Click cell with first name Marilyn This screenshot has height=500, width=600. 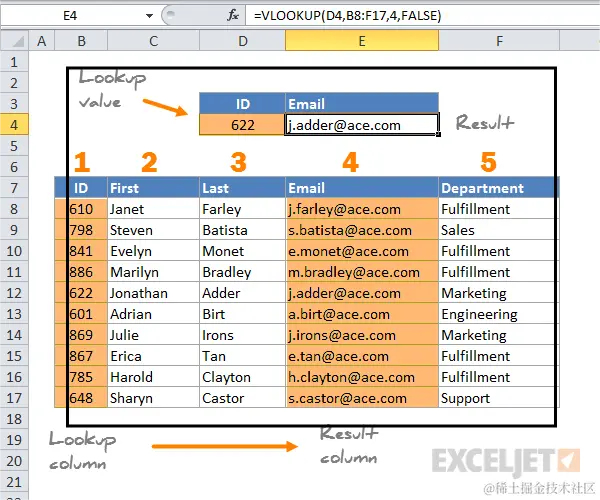153,272
